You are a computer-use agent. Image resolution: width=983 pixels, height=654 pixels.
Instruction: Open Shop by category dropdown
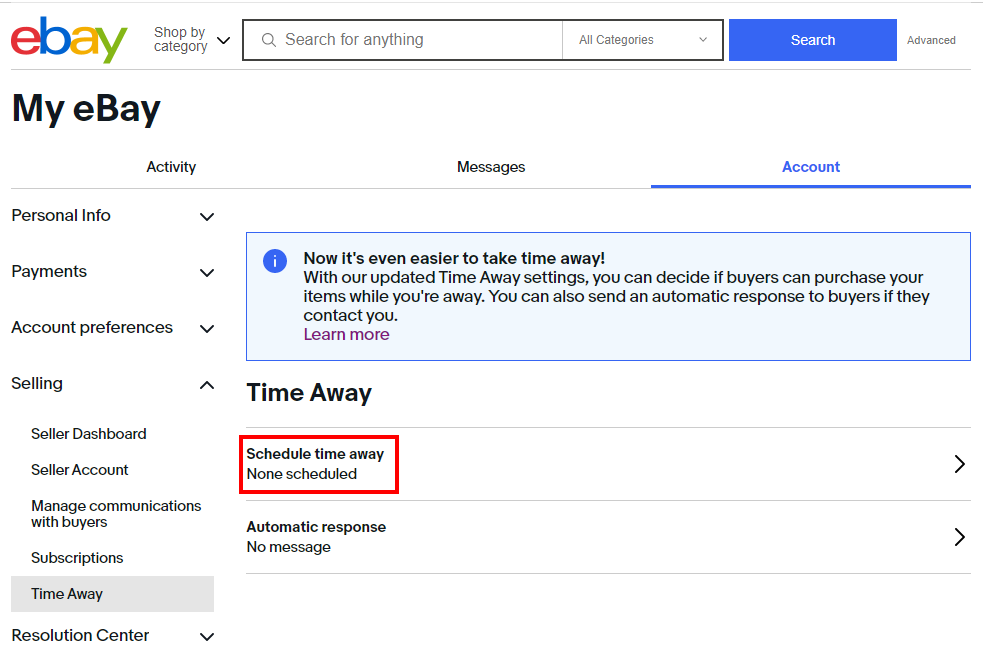(192, 40)
